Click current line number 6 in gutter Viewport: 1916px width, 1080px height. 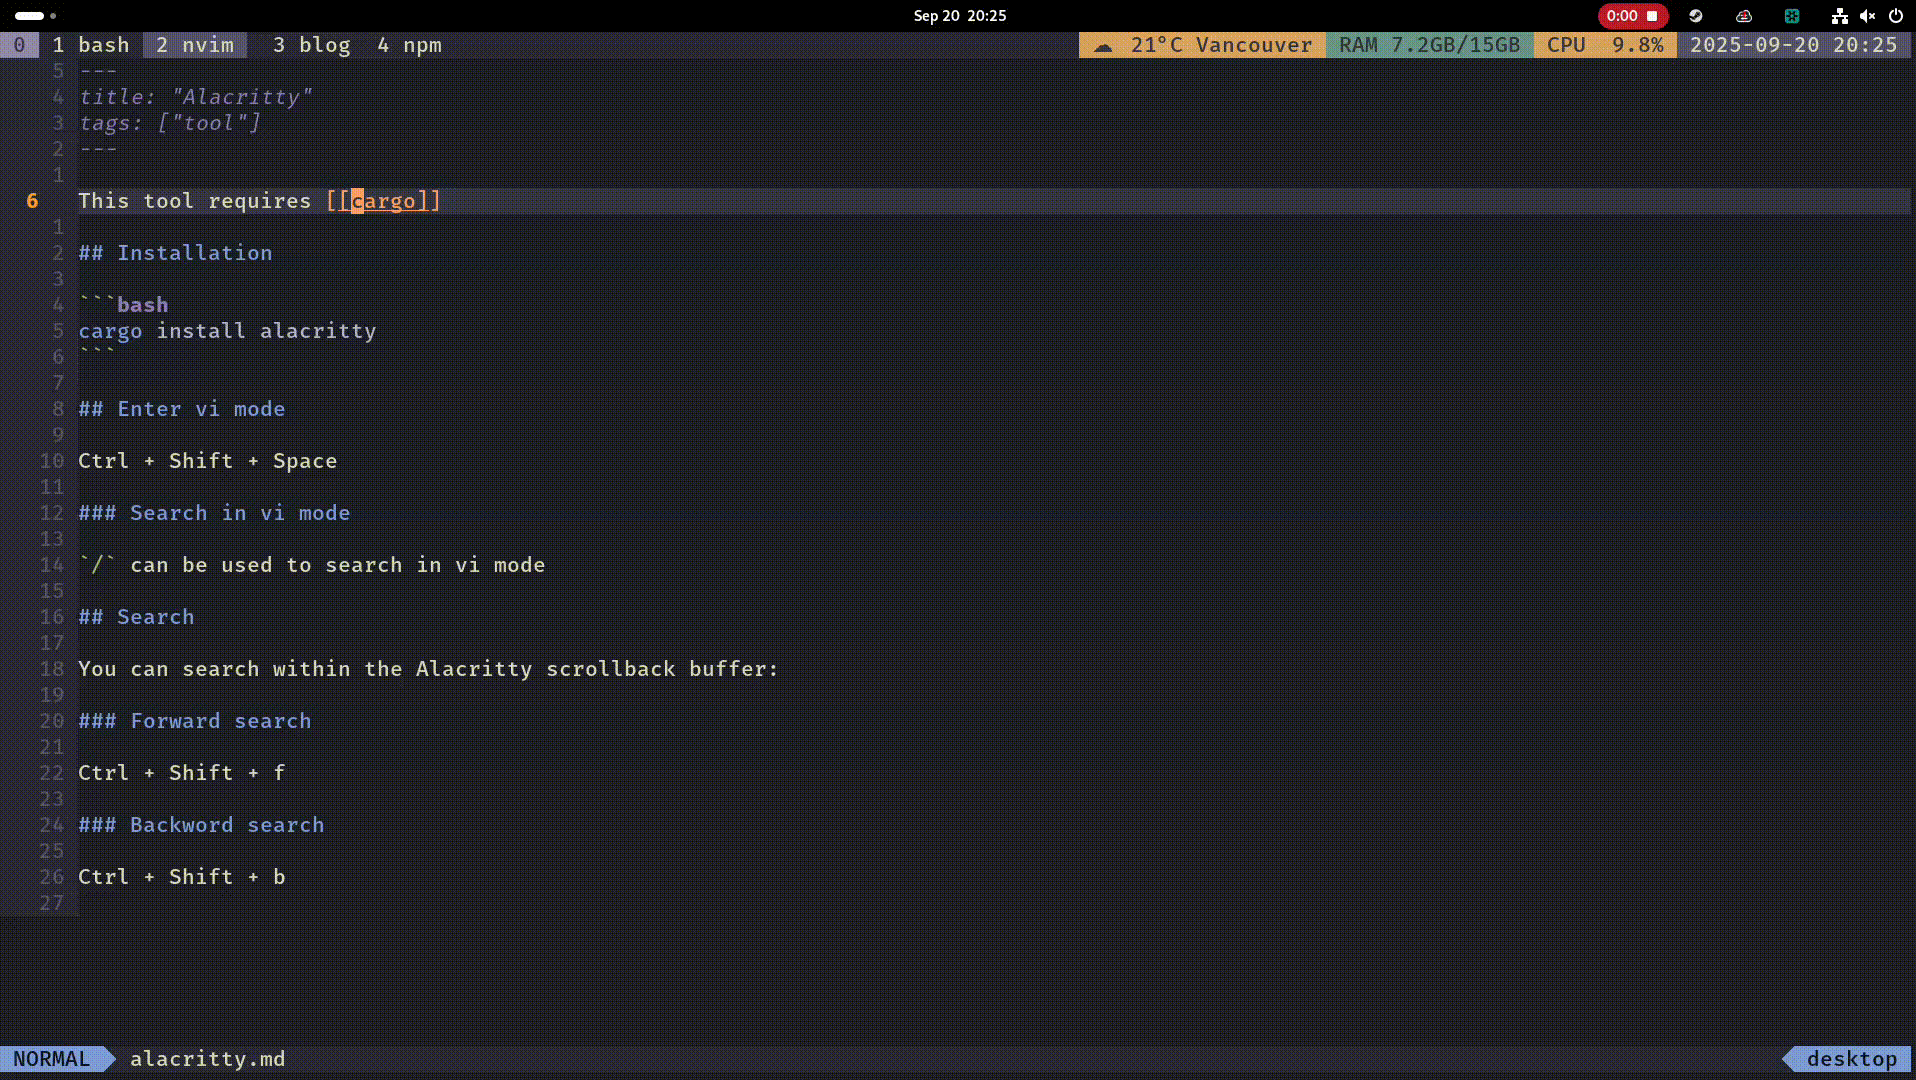coord(32,201)
